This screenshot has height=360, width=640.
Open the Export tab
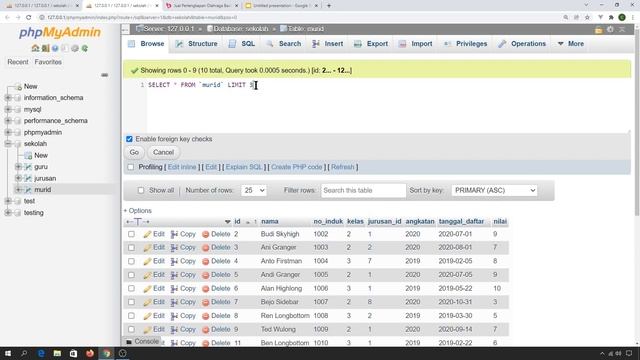pos(371,44)
